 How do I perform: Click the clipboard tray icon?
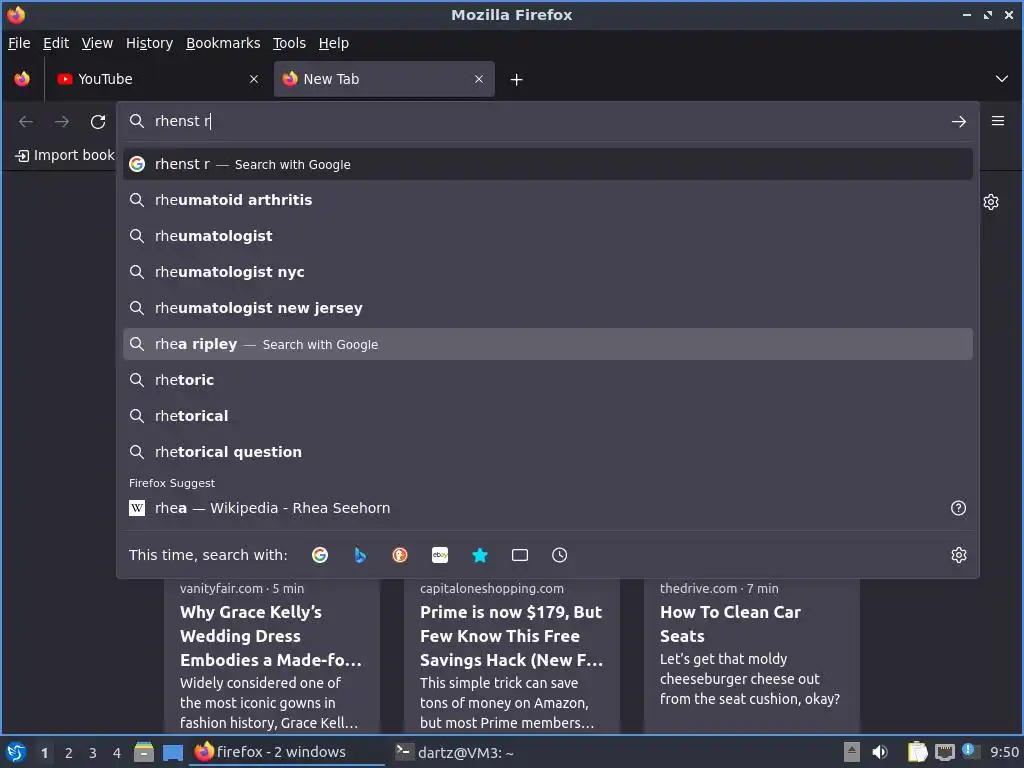tap(918, 752)
